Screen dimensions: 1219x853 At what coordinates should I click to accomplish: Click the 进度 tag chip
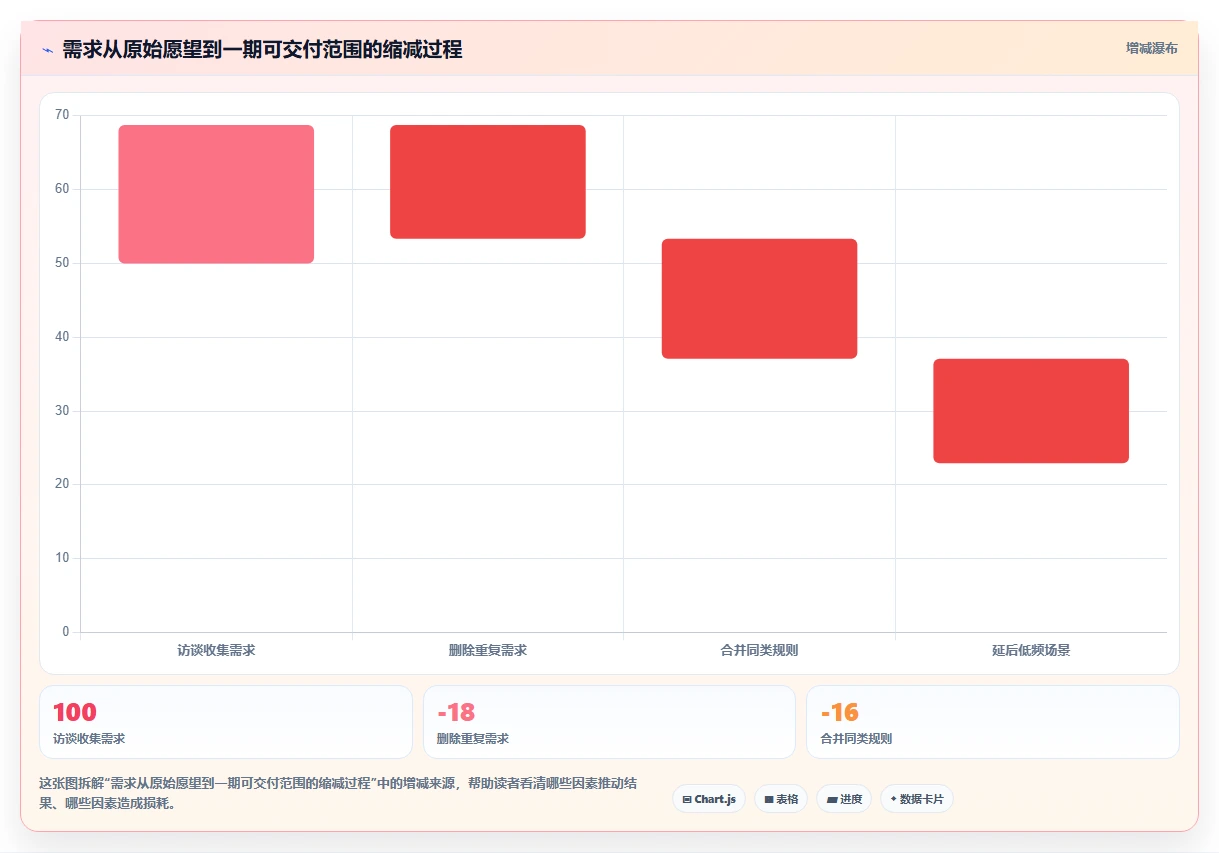(x=844, y=799)
